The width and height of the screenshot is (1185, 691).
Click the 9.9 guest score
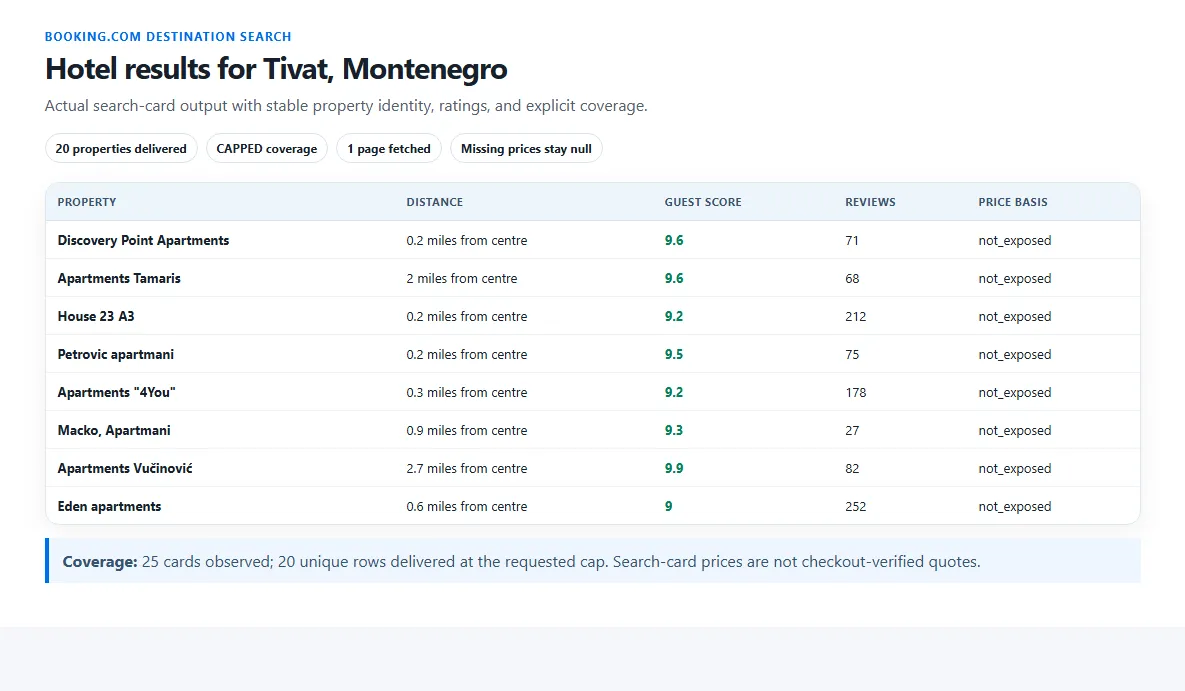673,468
